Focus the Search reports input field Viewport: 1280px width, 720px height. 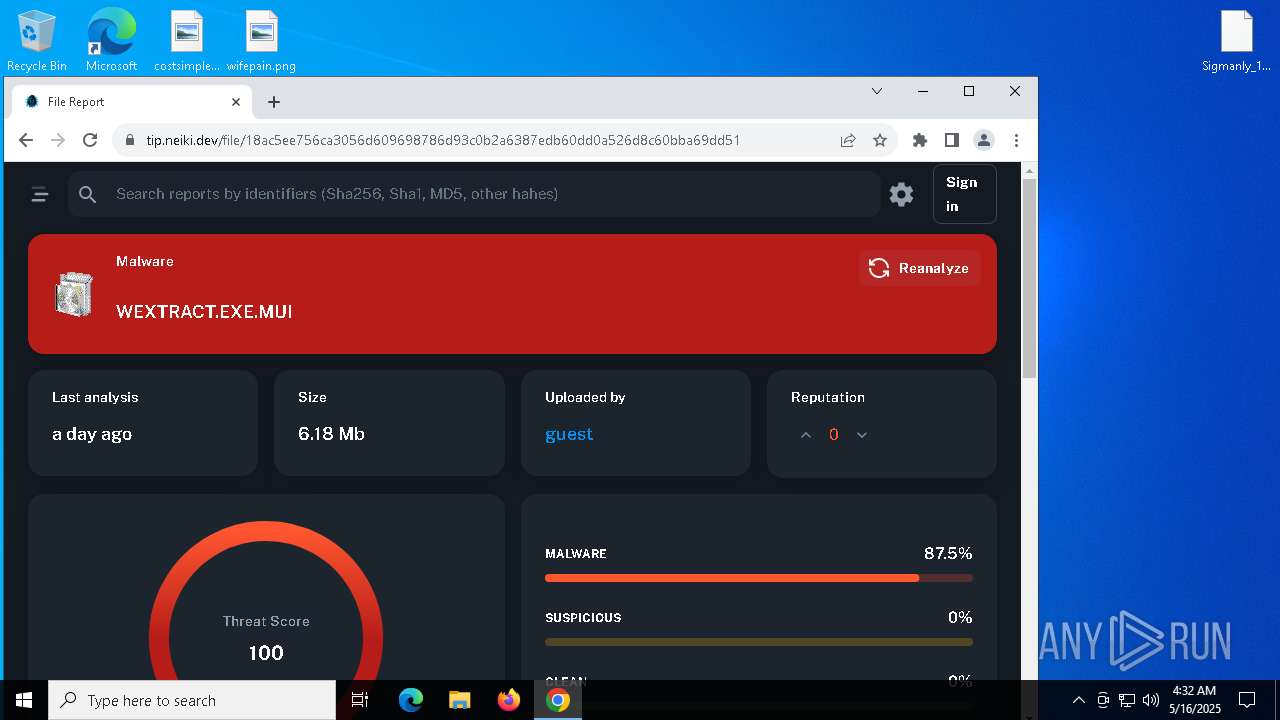[474, 194]
